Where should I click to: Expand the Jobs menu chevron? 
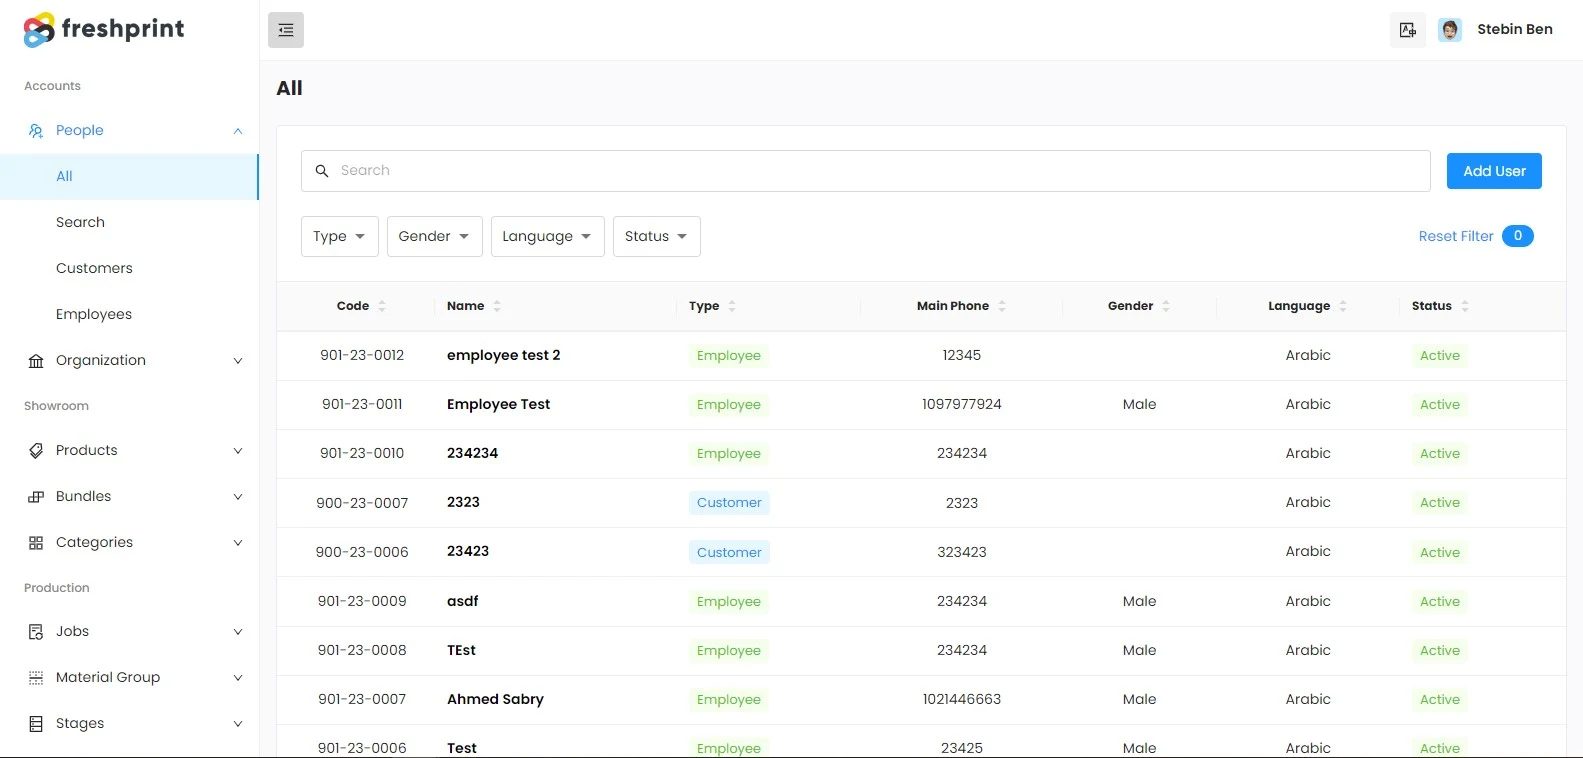(x=238, y=632)
